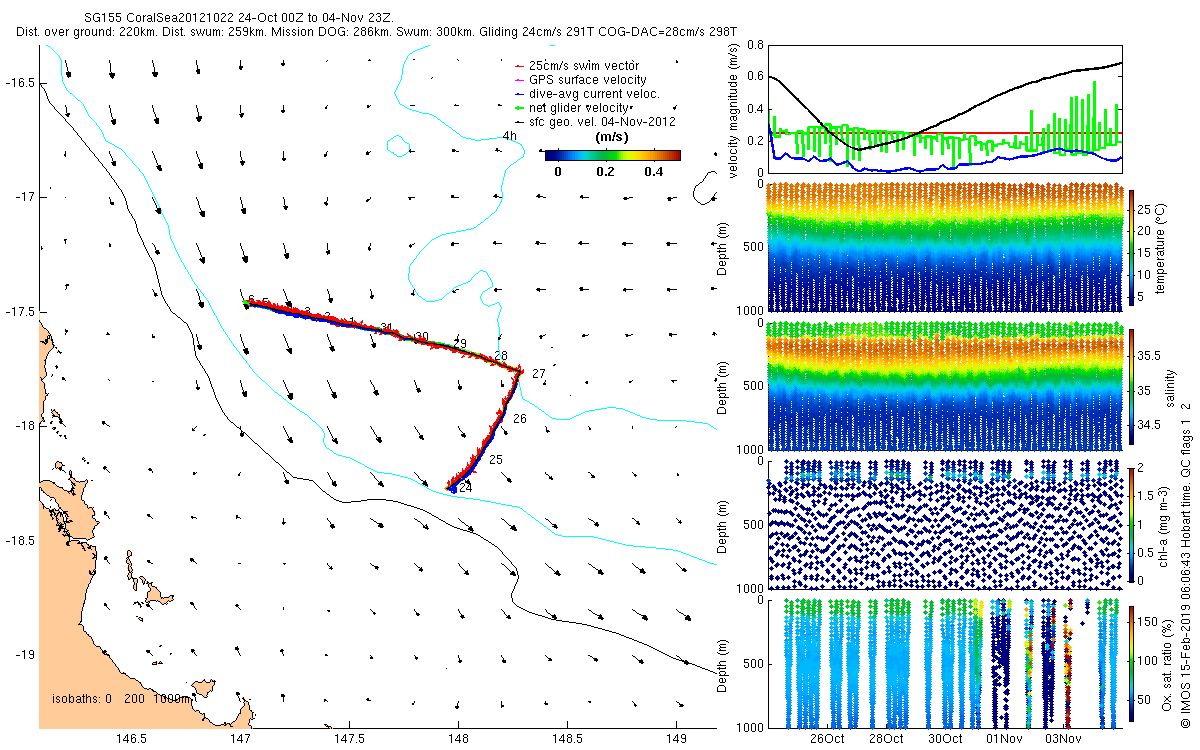Click the 34.5 tick on salinity color bar

pyautogui.click(x=1149, y=425)
